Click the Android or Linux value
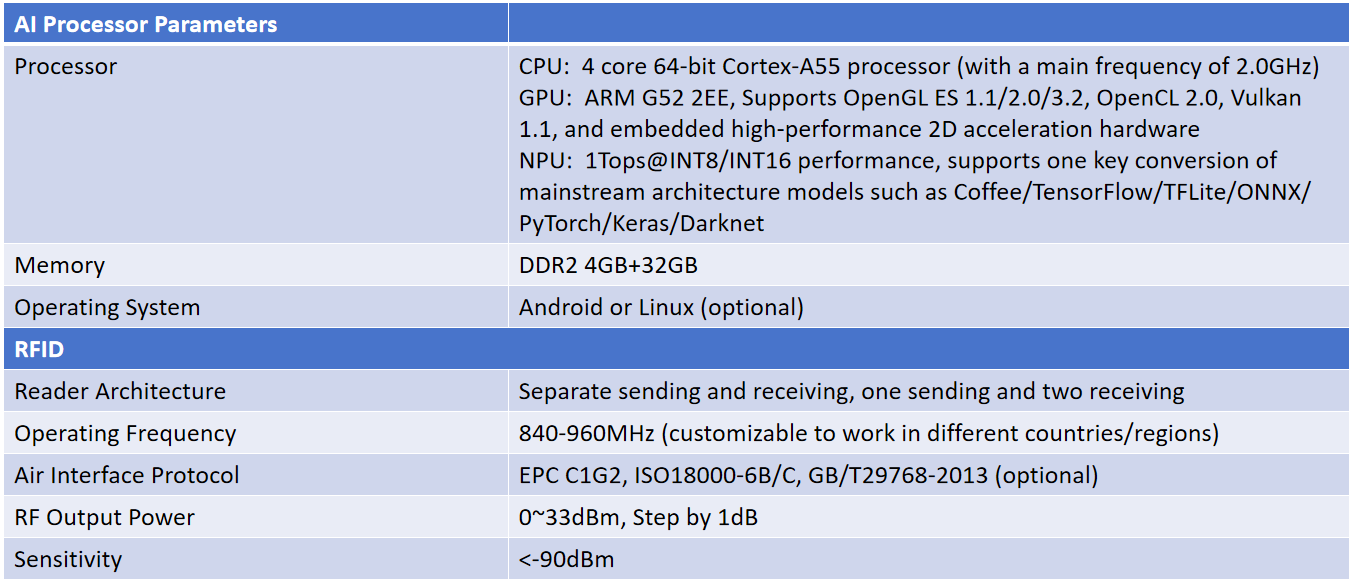The width and height of the screenshot is (1354, 585). [x=661, y=308]
